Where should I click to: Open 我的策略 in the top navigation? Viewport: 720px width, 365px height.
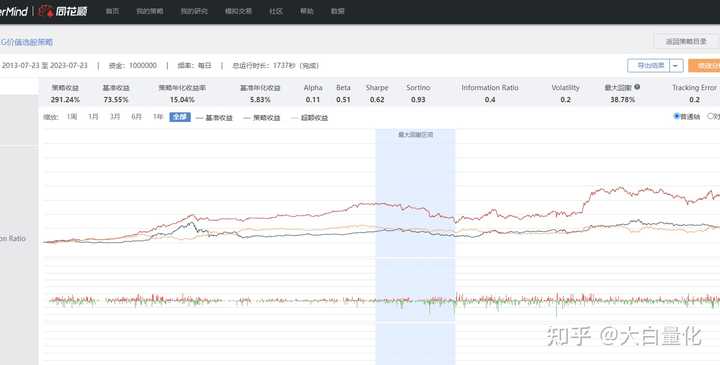point(150,11)
